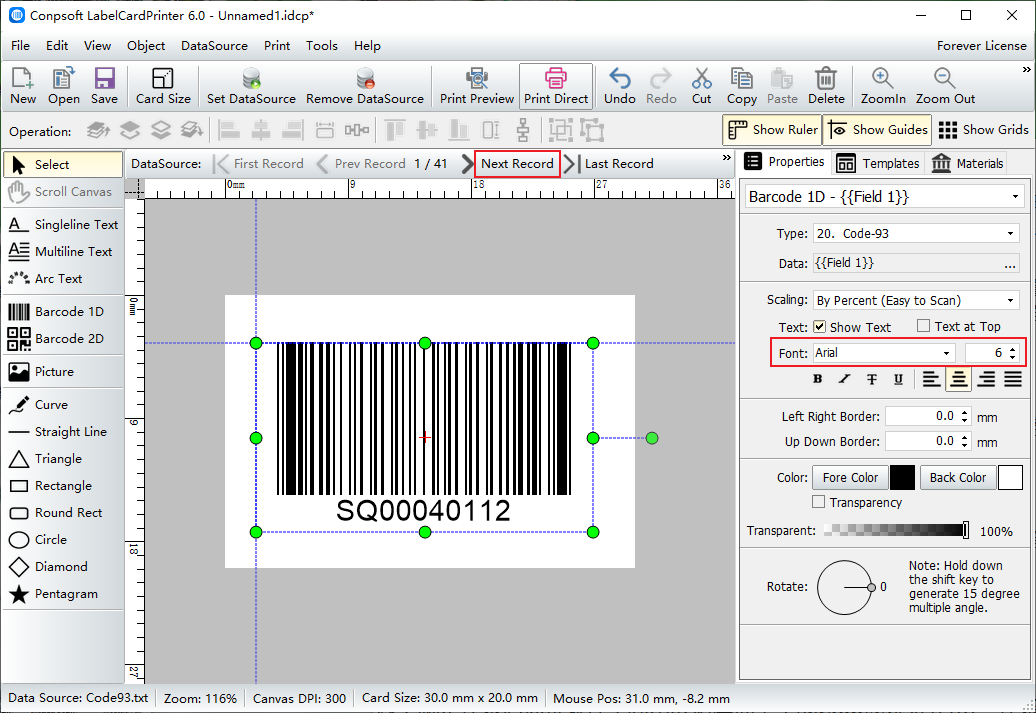Toggle bold on barcode text

tap(817, 379)
